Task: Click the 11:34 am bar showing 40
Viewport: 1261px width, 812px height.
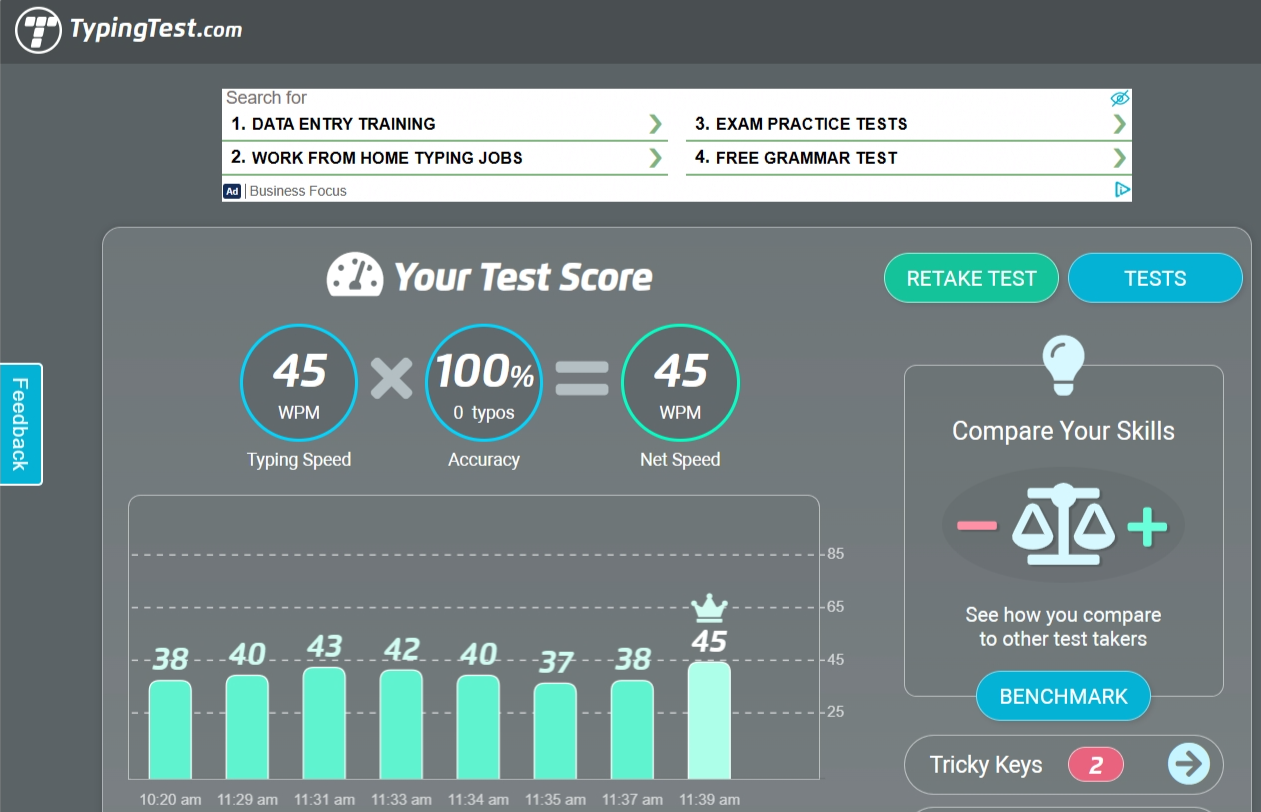Action: click(478, 727)
